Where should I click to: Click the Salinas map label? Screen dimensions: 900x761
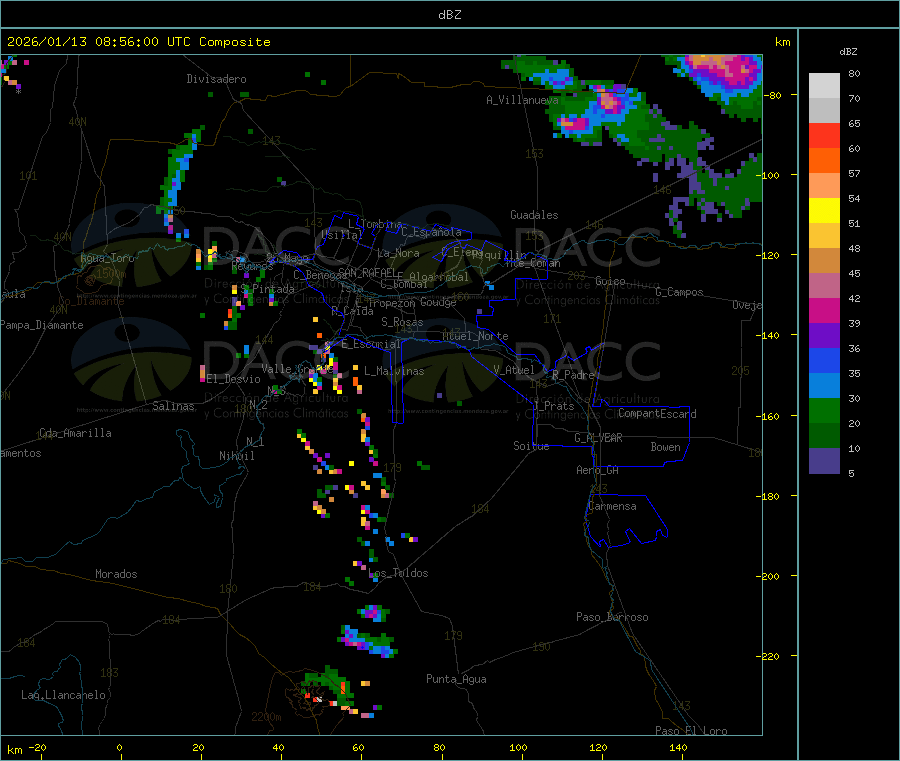(173, 406)
